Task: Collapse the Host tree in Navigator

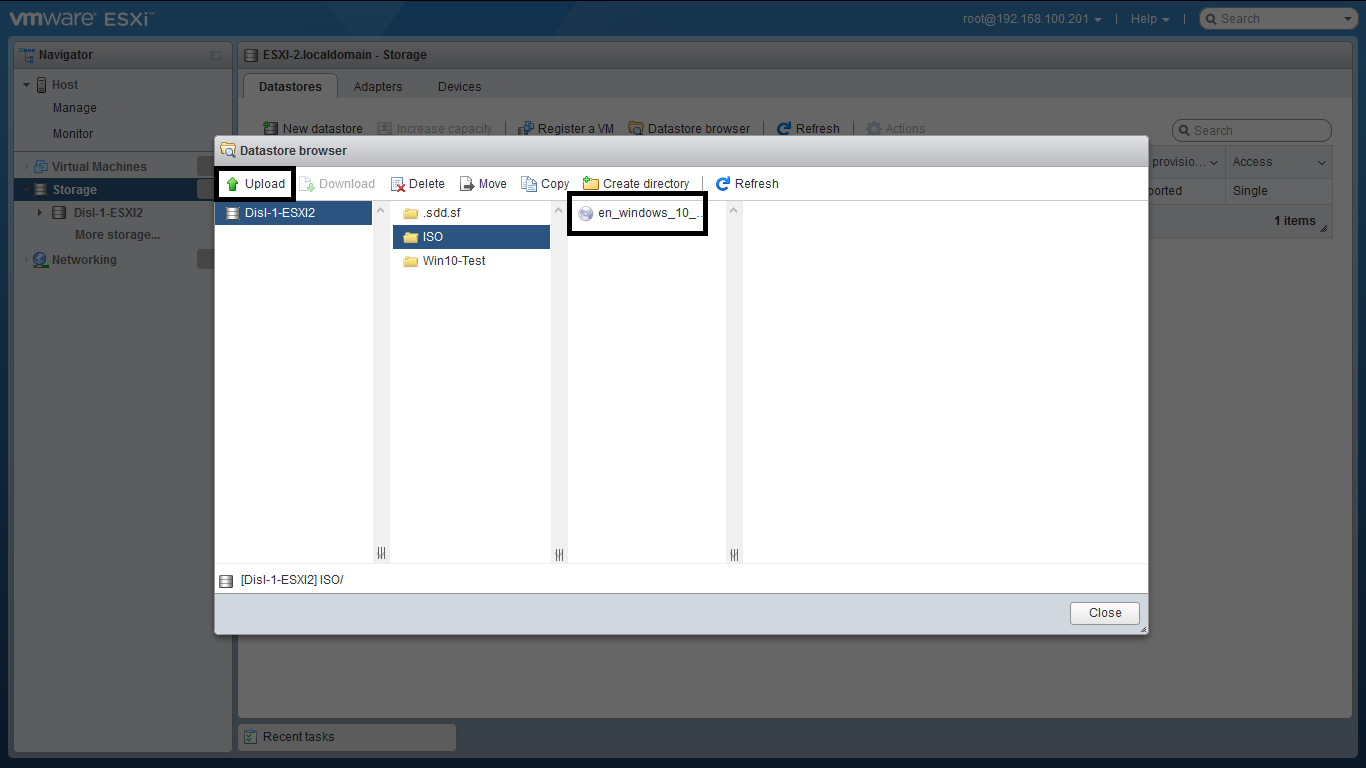Action: tap(27, 85)
